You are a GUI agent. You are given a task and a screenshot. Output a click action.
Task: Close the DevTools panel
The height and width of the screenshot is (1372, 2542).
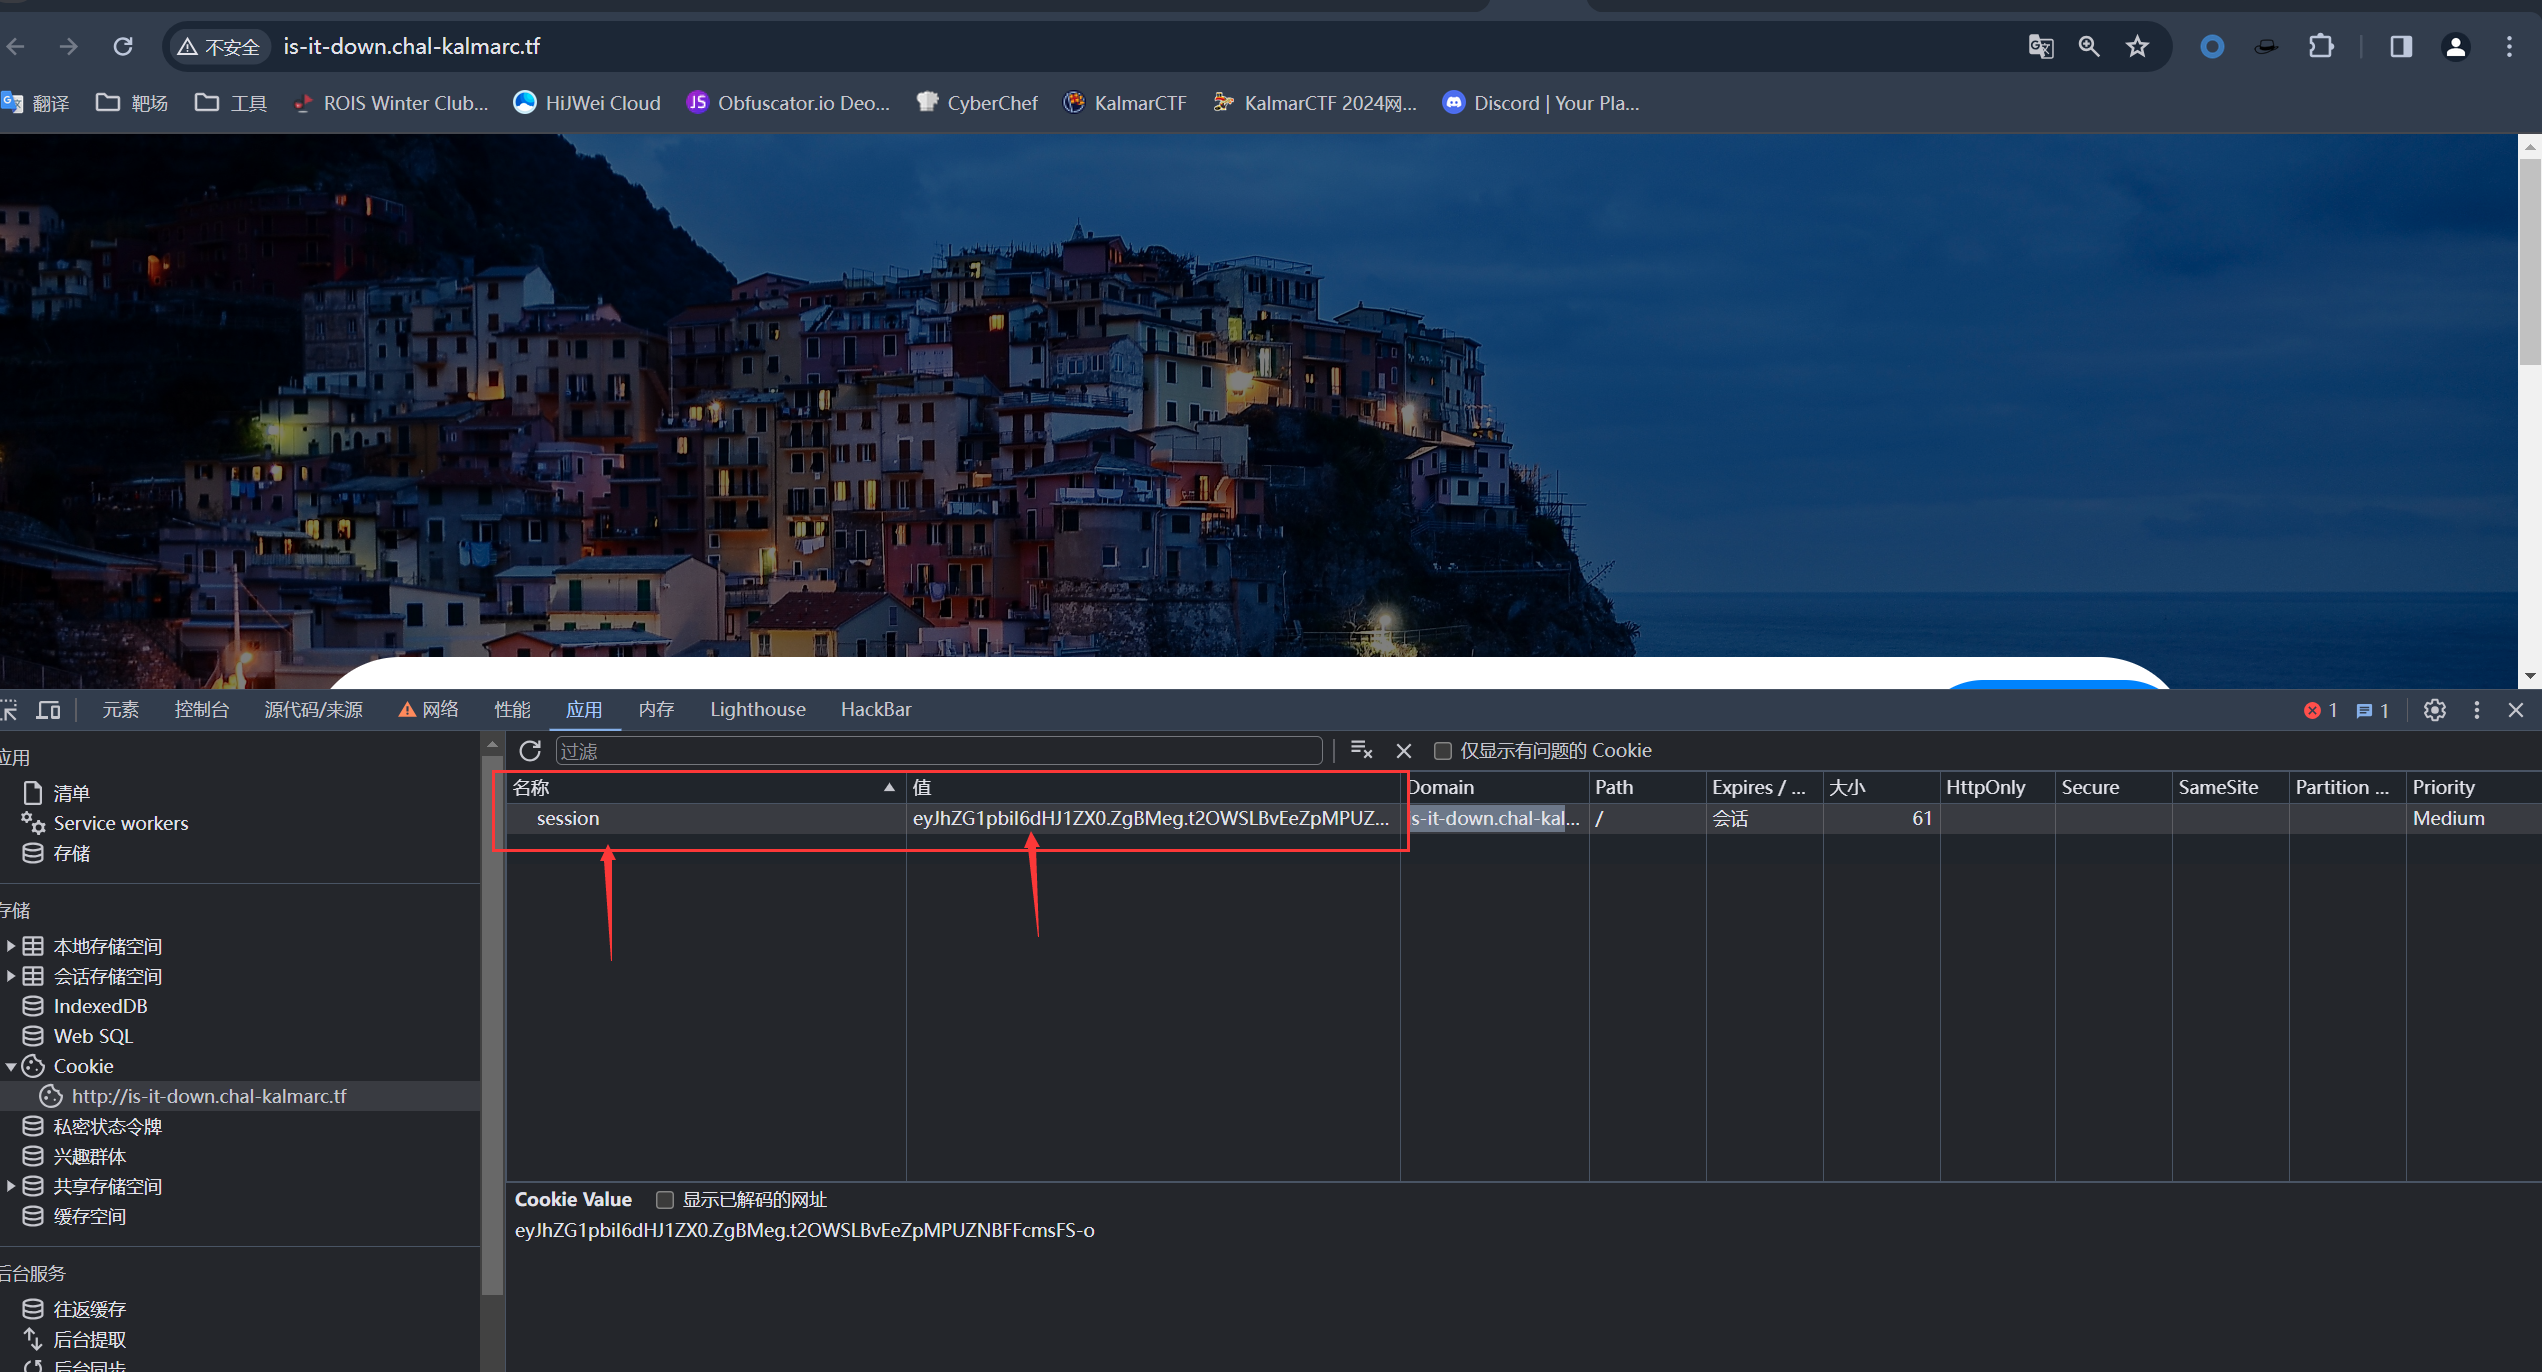point(2517,709)
